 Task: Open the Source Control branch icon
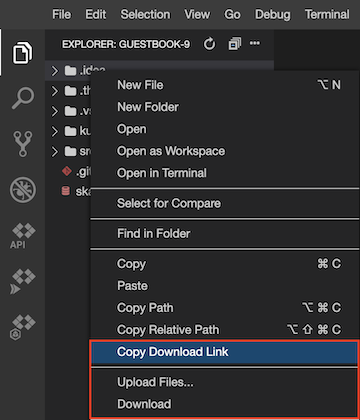pyautogui.click(x=23, y=144)
